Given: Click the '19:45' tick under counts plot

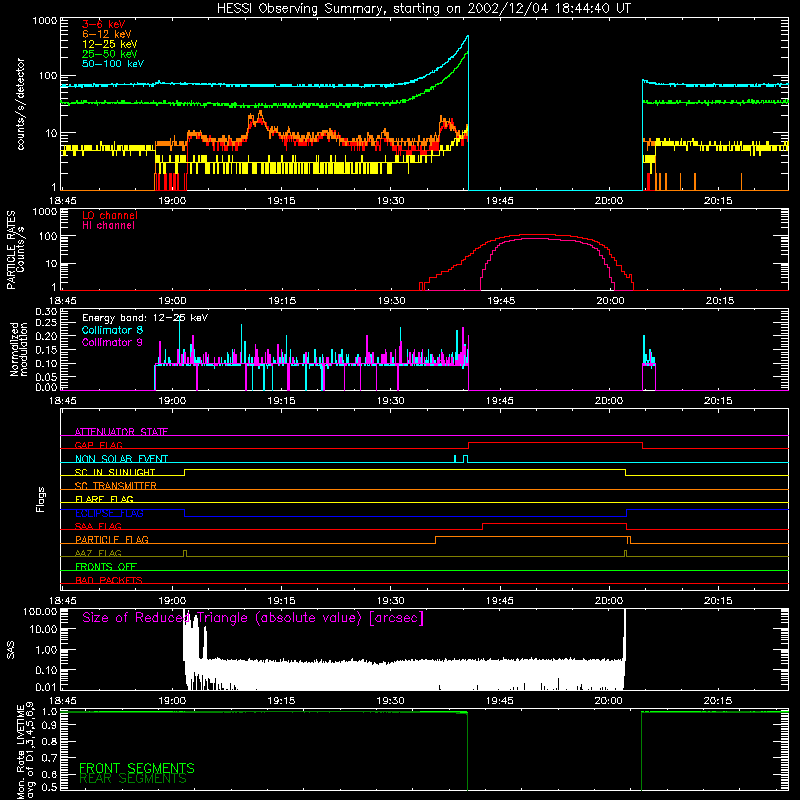Looking at the screenshot, I should (x=499, y=201).
